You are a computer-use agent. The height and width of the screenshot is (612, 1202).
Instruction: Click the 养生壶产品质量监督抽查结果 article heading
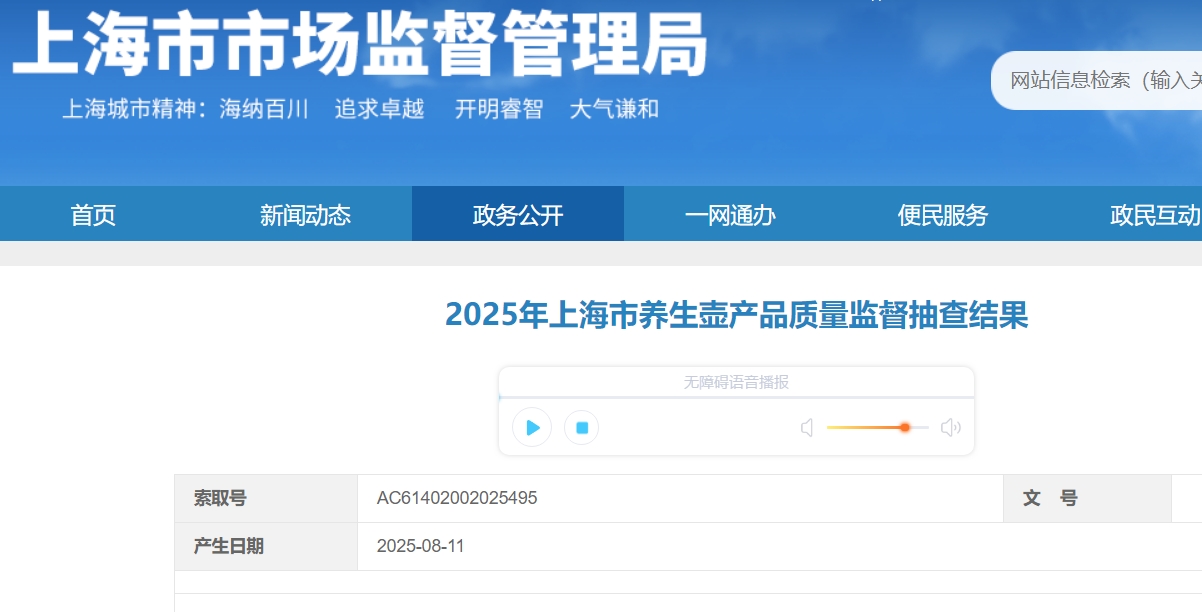coord(736,315)
